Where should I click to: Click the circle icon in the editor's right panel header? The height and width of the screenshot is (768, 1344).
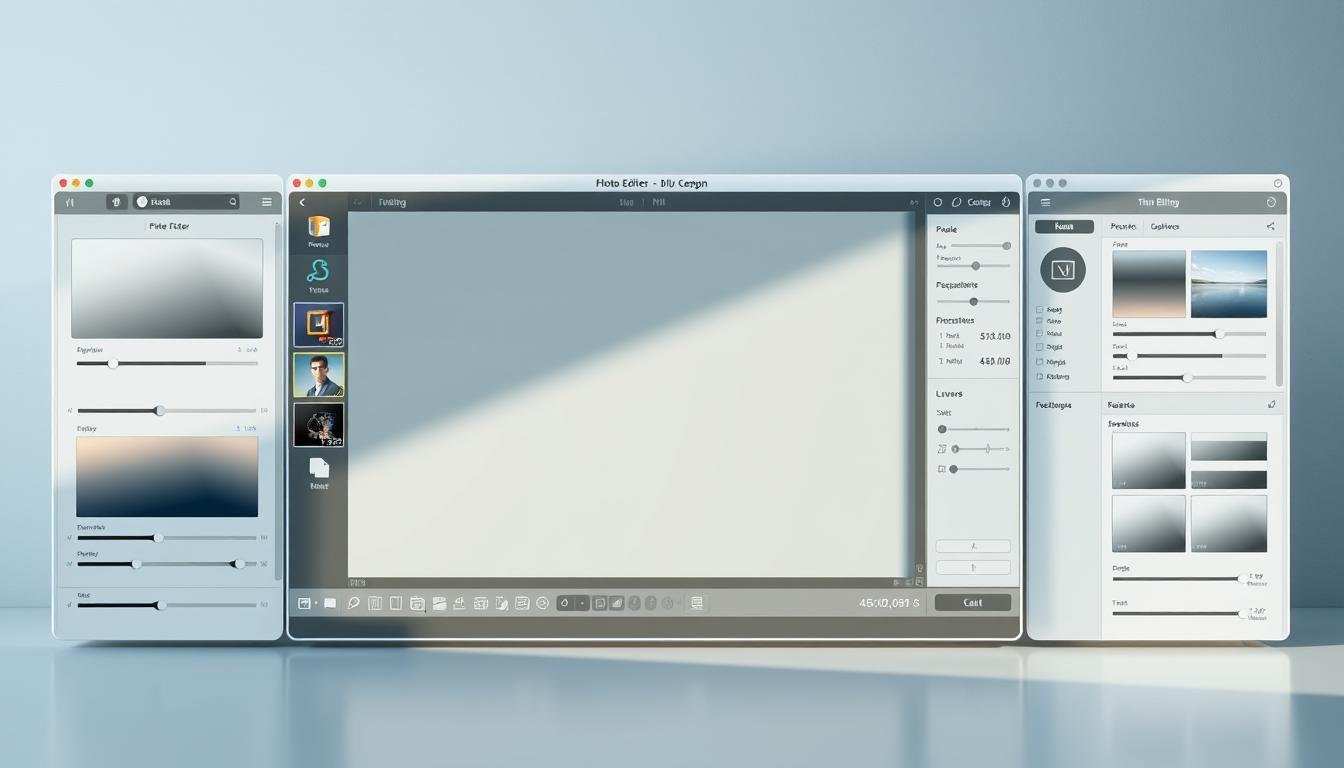tap(937, 202)
